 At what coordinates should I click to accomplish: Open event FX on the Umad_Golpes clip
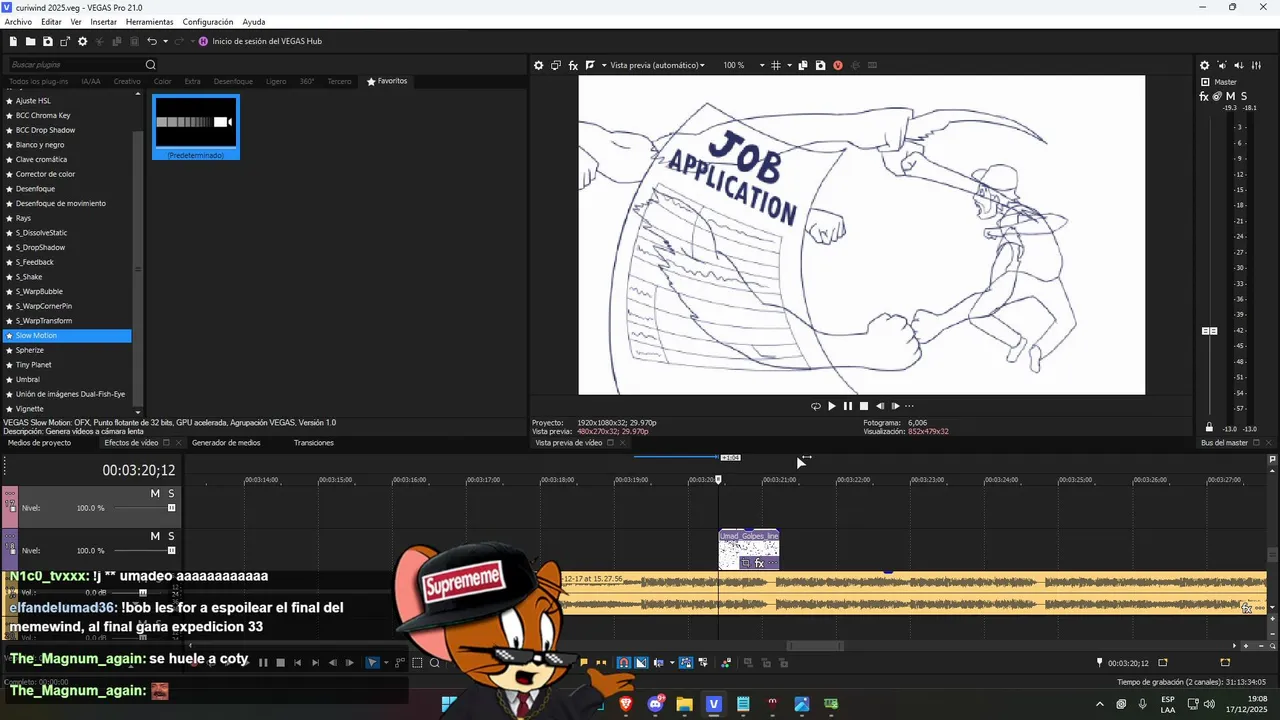click(x=759, y=564)
